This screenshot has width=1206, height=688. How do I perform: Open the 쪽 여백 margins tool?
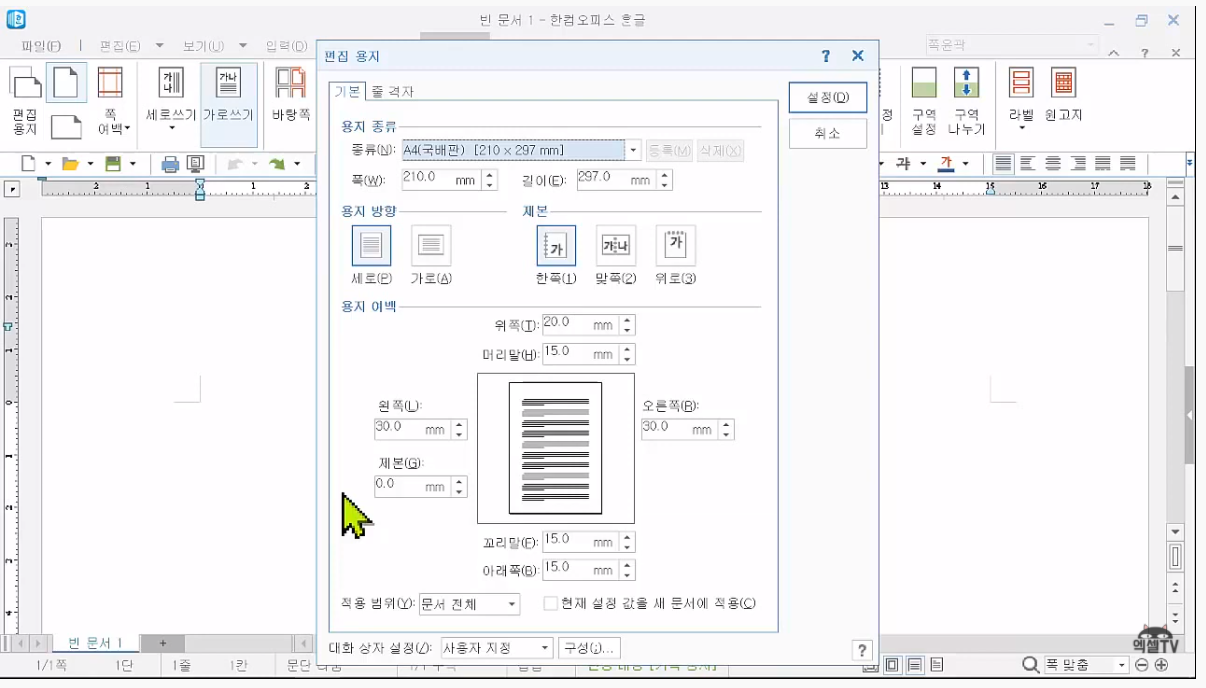111,103
